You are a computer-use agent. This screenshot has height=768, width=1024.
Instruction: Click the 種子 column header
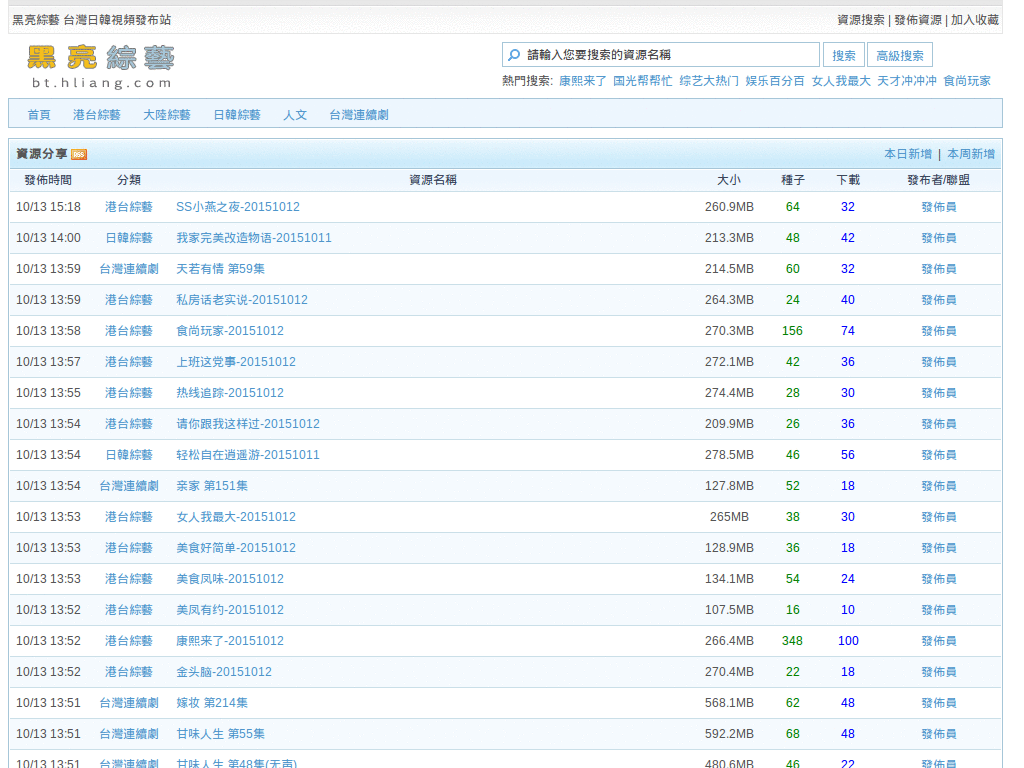point(793,180)
